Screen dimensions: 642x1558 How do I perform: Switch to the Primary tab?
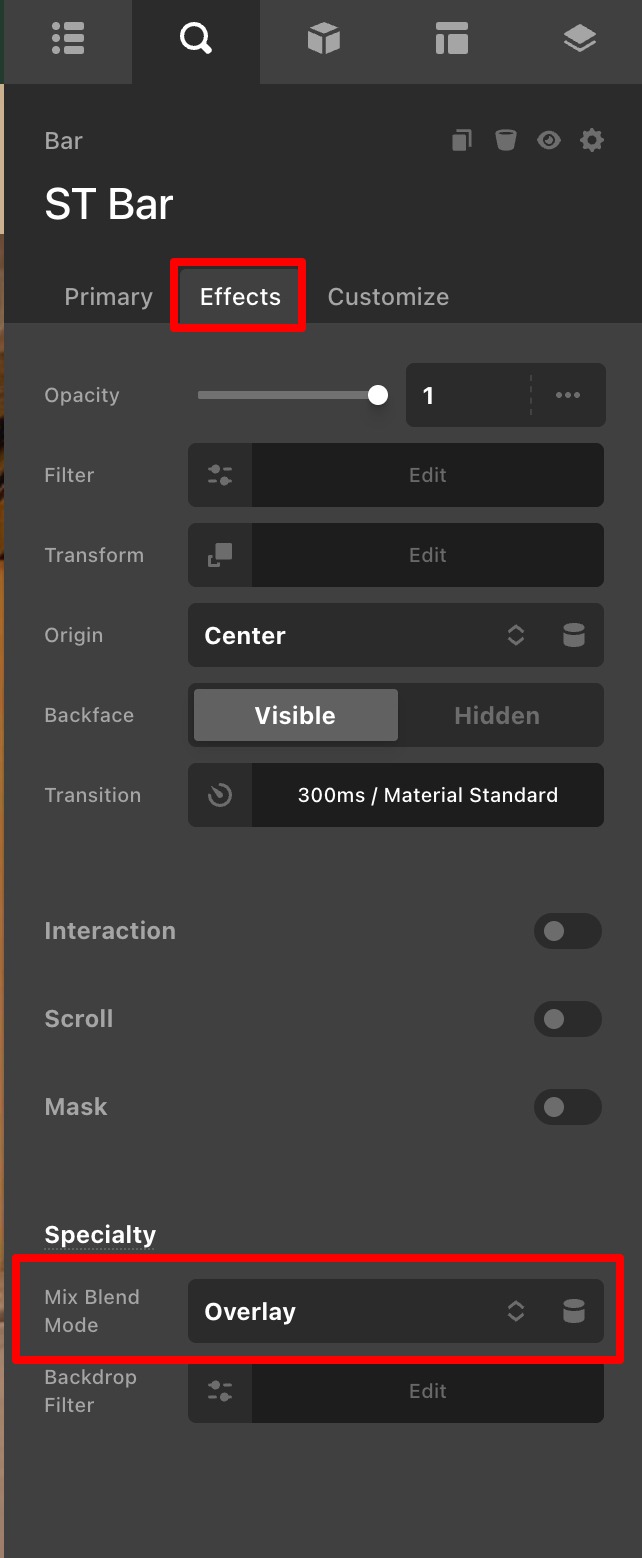(x=108, y=297)
